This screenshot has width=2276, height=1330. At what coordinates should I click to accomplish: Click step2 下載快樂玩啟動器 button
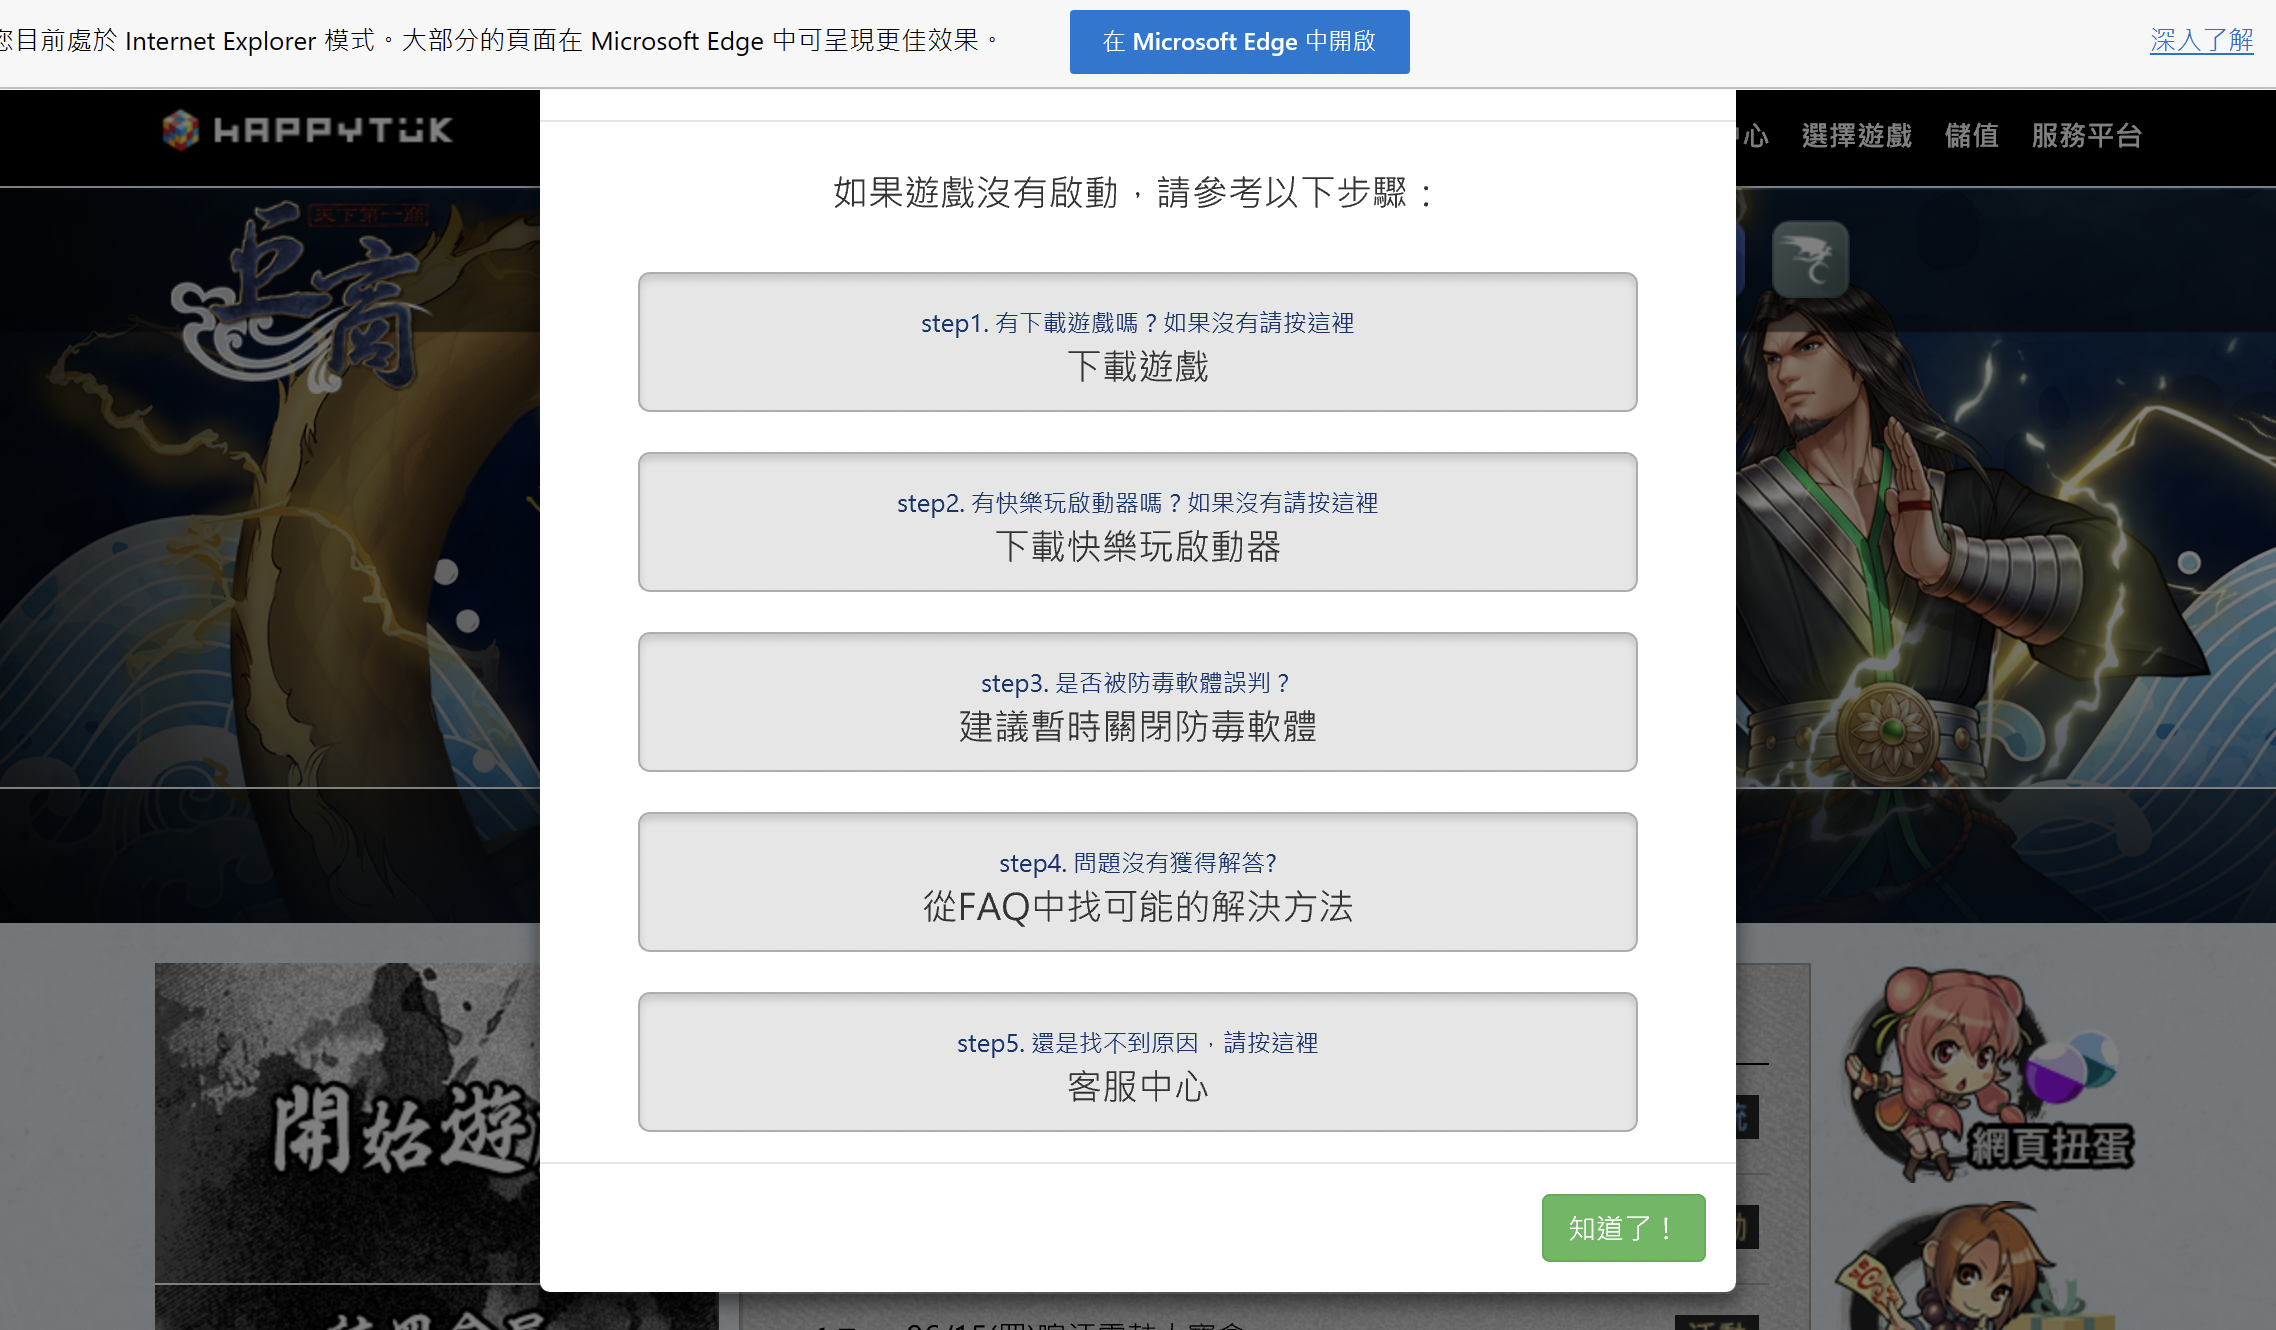pos(1137,522)
